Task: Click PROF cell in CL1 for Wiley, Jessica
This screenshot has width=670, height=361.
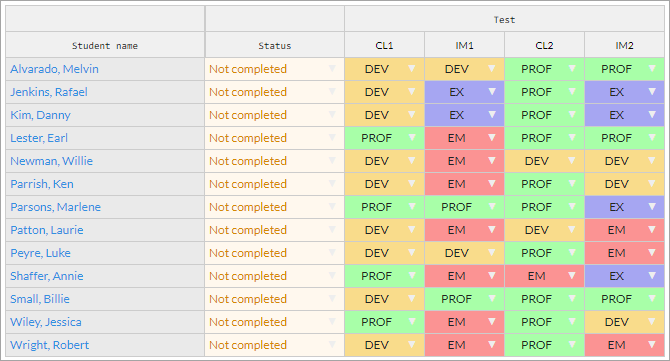Action: pyautogui.click(x=384, y=322)
